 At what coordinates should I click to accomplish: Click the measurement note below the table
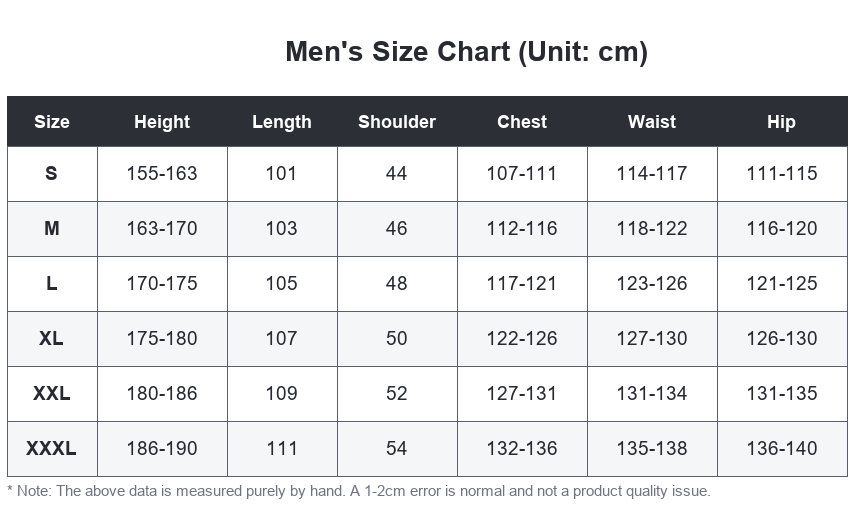(359, 491)
